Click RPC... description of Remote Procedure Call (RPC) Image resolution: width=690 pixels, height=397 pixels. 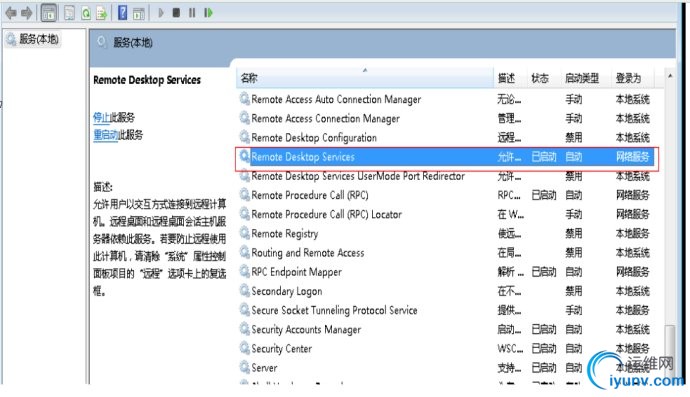point(509,195)
